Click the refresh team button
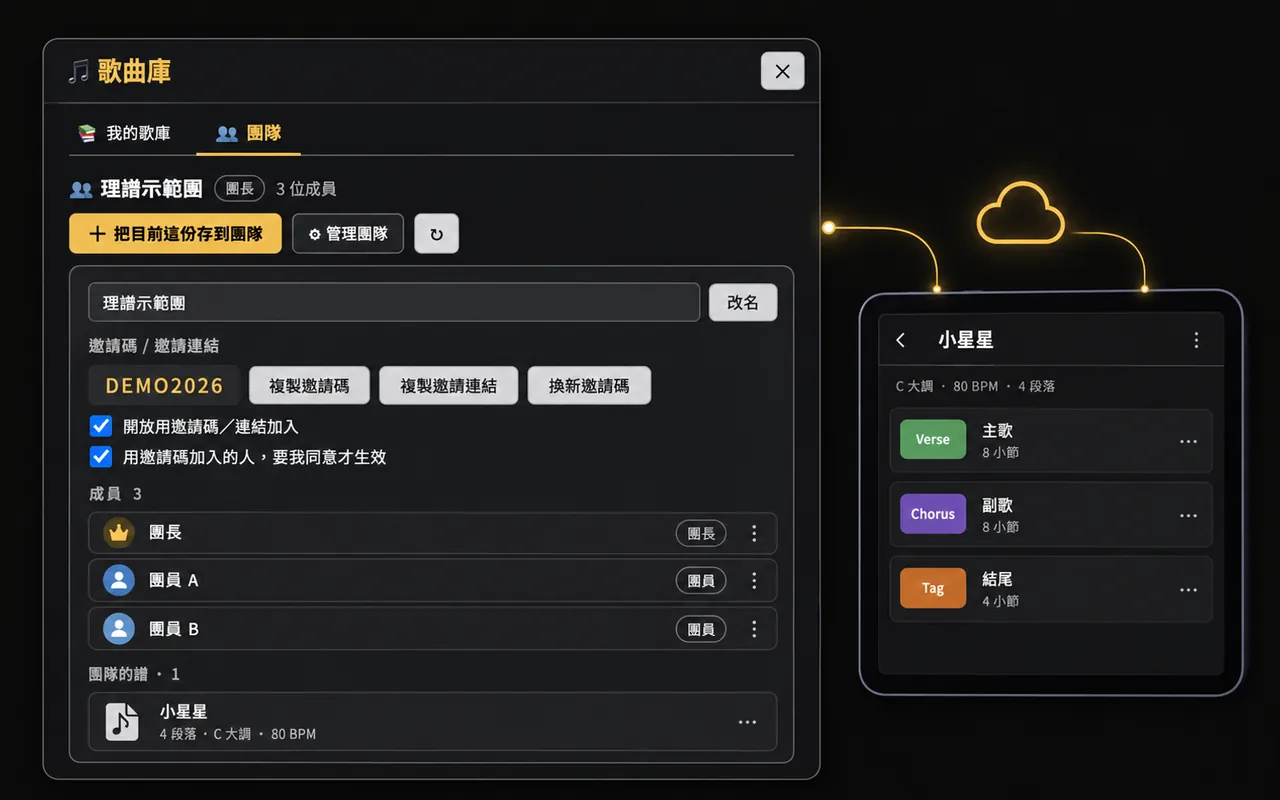The height and width of the screenshot is (800, 1280). 436,234
